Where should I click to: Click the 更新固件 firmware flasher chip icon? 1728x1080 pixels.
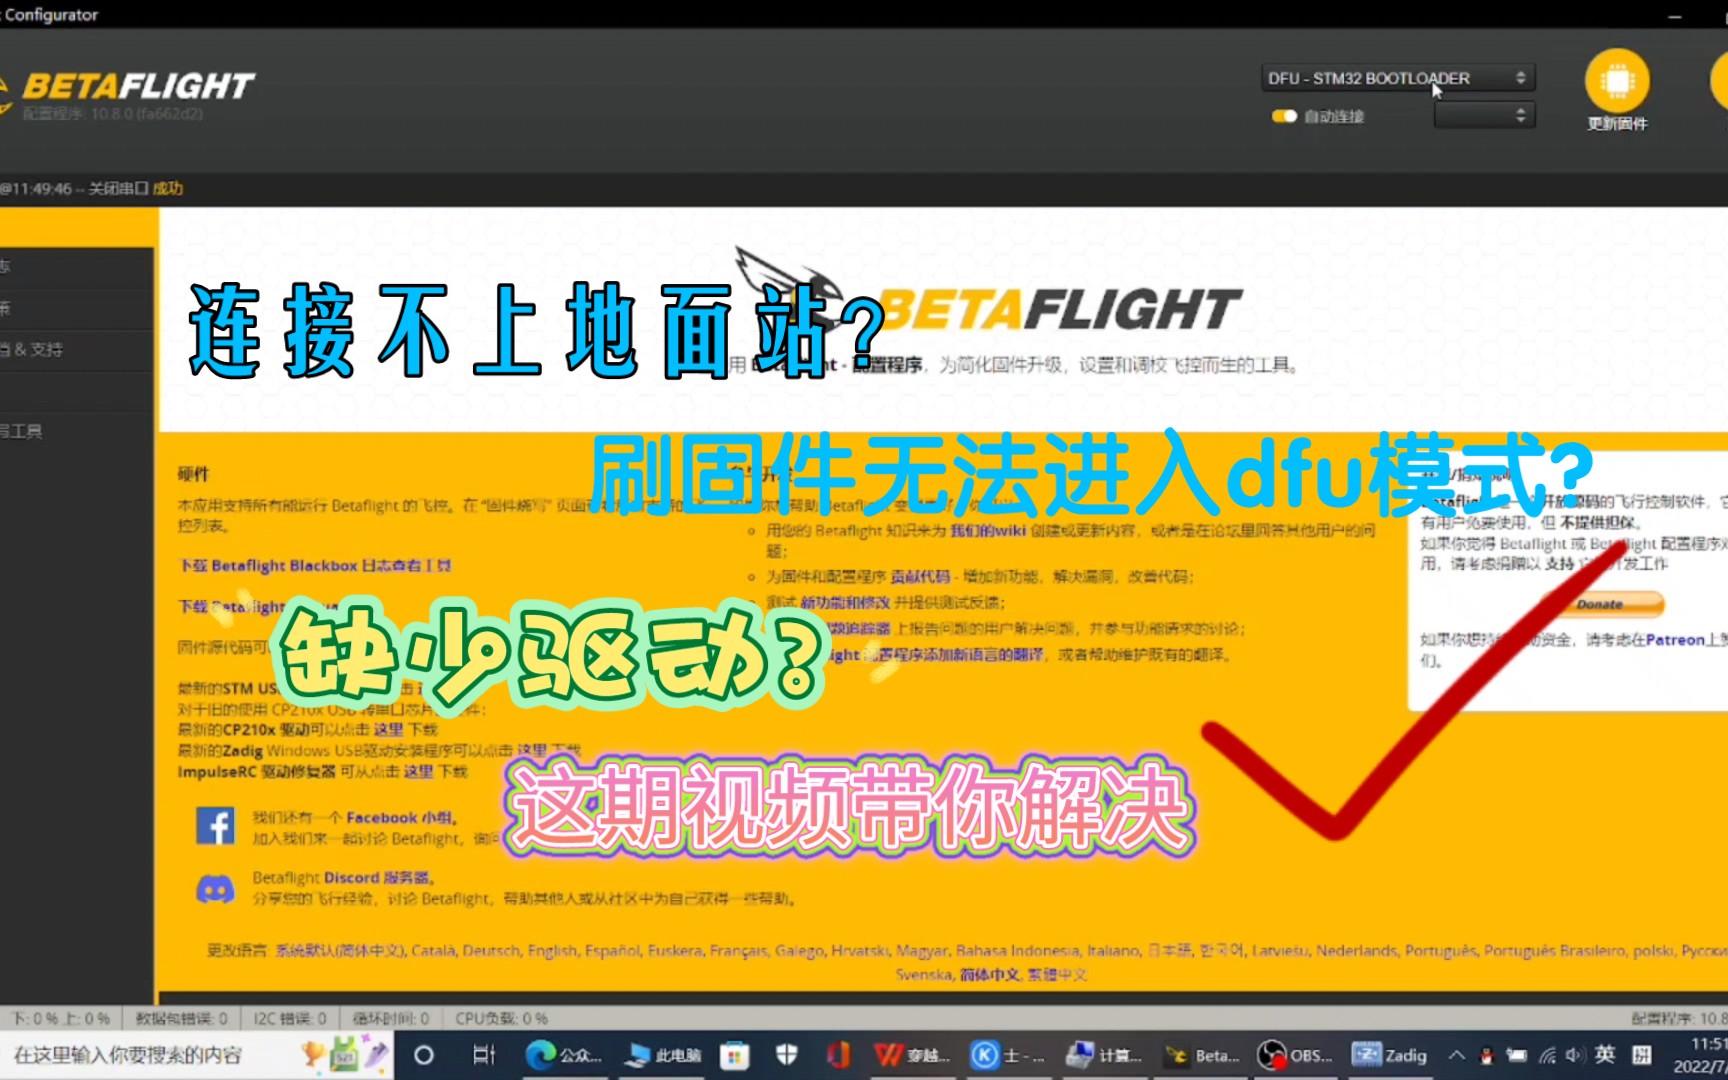coord(1617,81)
